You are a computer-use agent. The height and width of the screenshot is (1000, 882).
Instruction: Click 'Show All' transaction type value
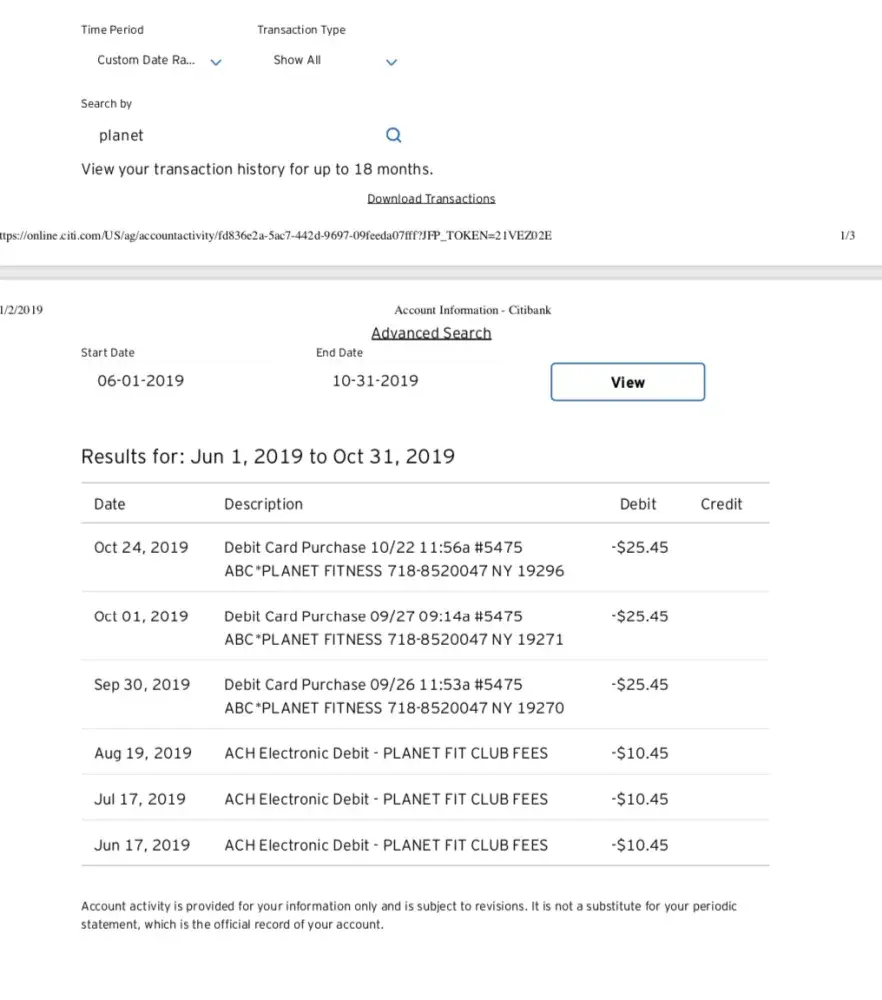click(297, 60)
